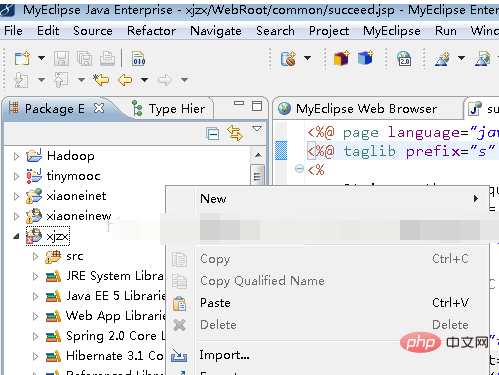Open the Navigate menu
This screenshot has height=375, width=499.
(x=216, y=31)
